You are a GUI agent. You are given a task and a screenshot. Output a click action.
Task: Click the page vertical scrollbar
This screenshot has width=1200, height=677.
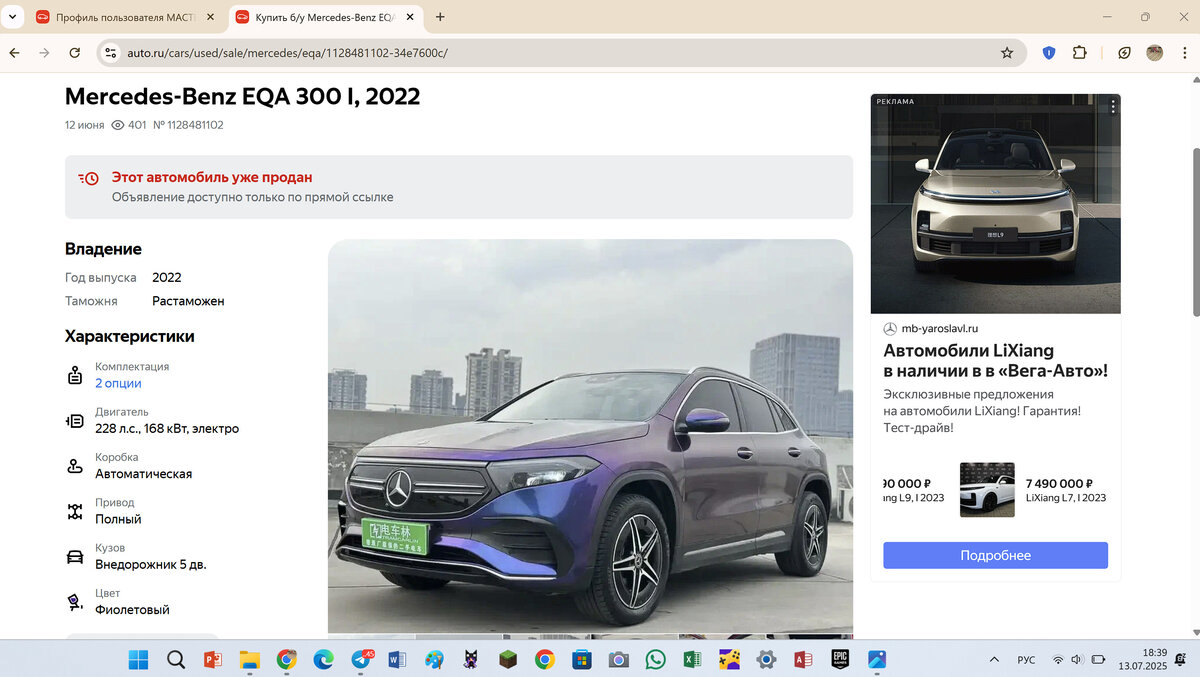click(1194, 232)
